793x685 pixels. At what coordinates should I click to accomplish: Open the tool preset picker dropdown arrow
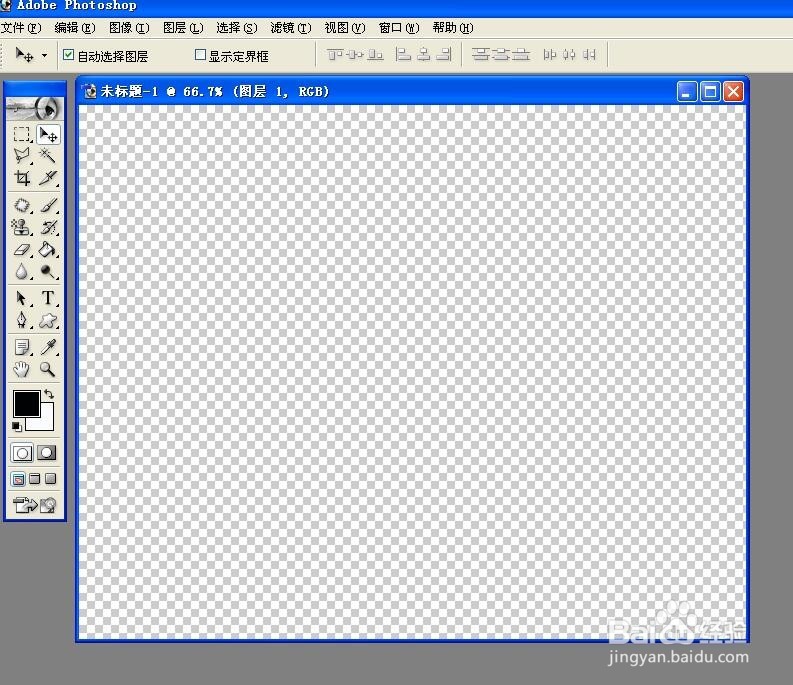tap(45, 55)
